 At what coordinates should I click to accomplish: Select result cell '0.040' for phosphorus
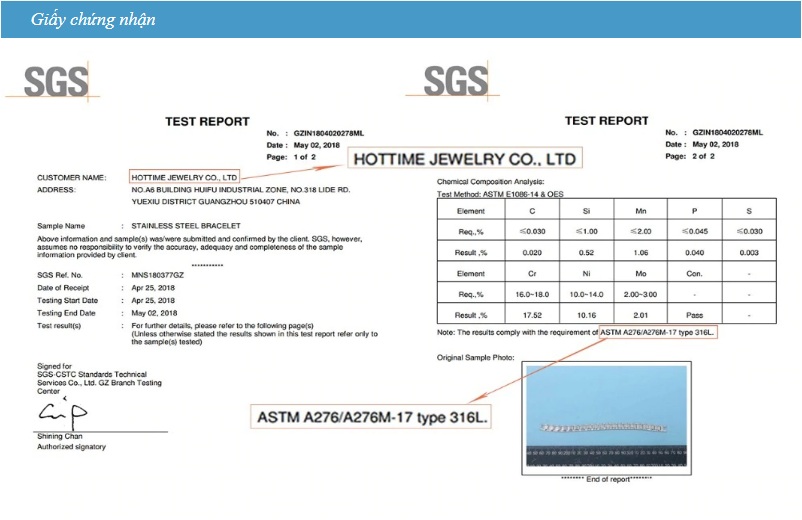(x=695, y=253)
